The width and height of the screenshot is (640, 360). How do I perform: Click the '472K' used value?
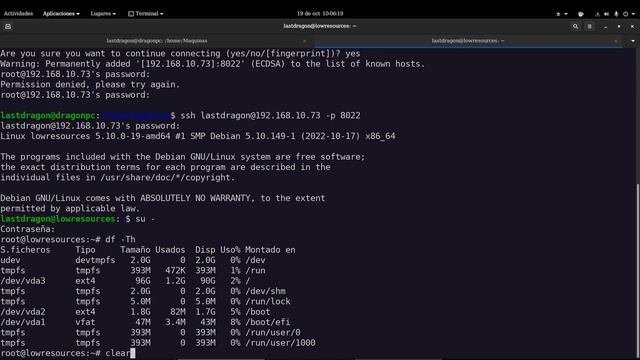click(x=175, y=270)
